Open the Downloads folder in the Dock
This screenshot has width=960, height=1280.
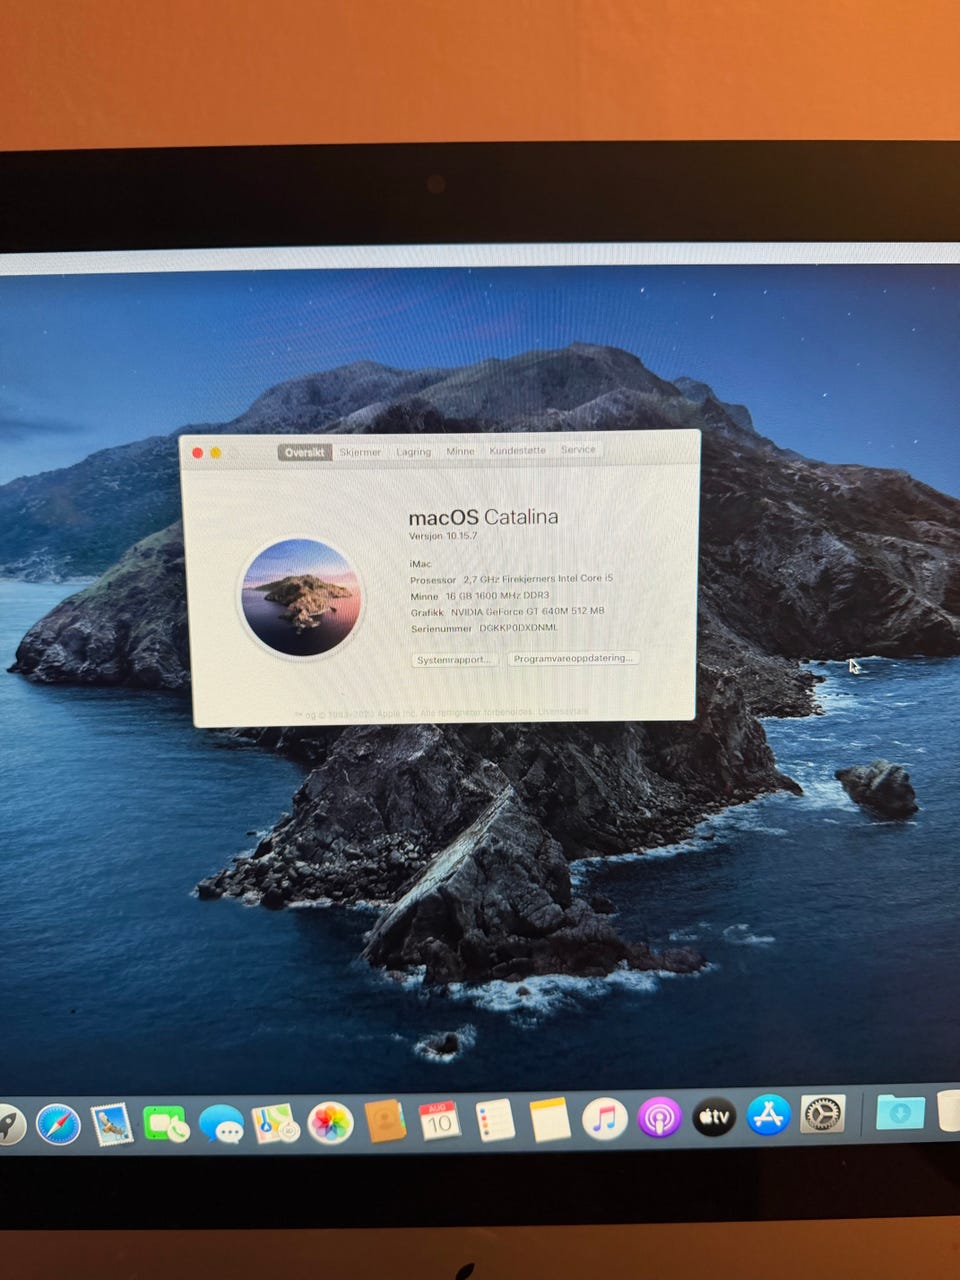point(900,1112)
